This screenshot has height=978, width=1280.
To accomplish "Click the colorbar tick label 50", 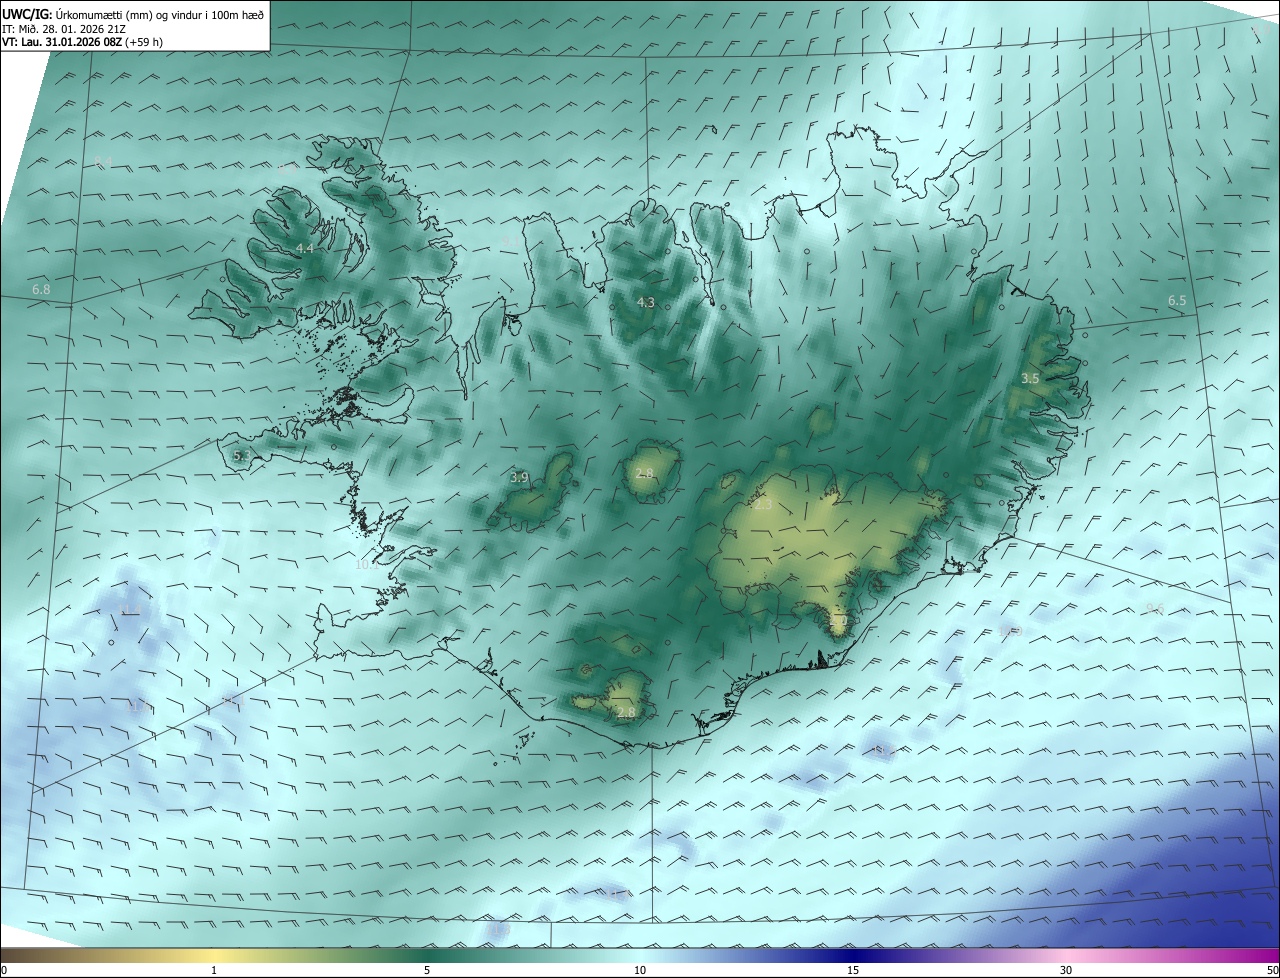I will coord(1272,971).
